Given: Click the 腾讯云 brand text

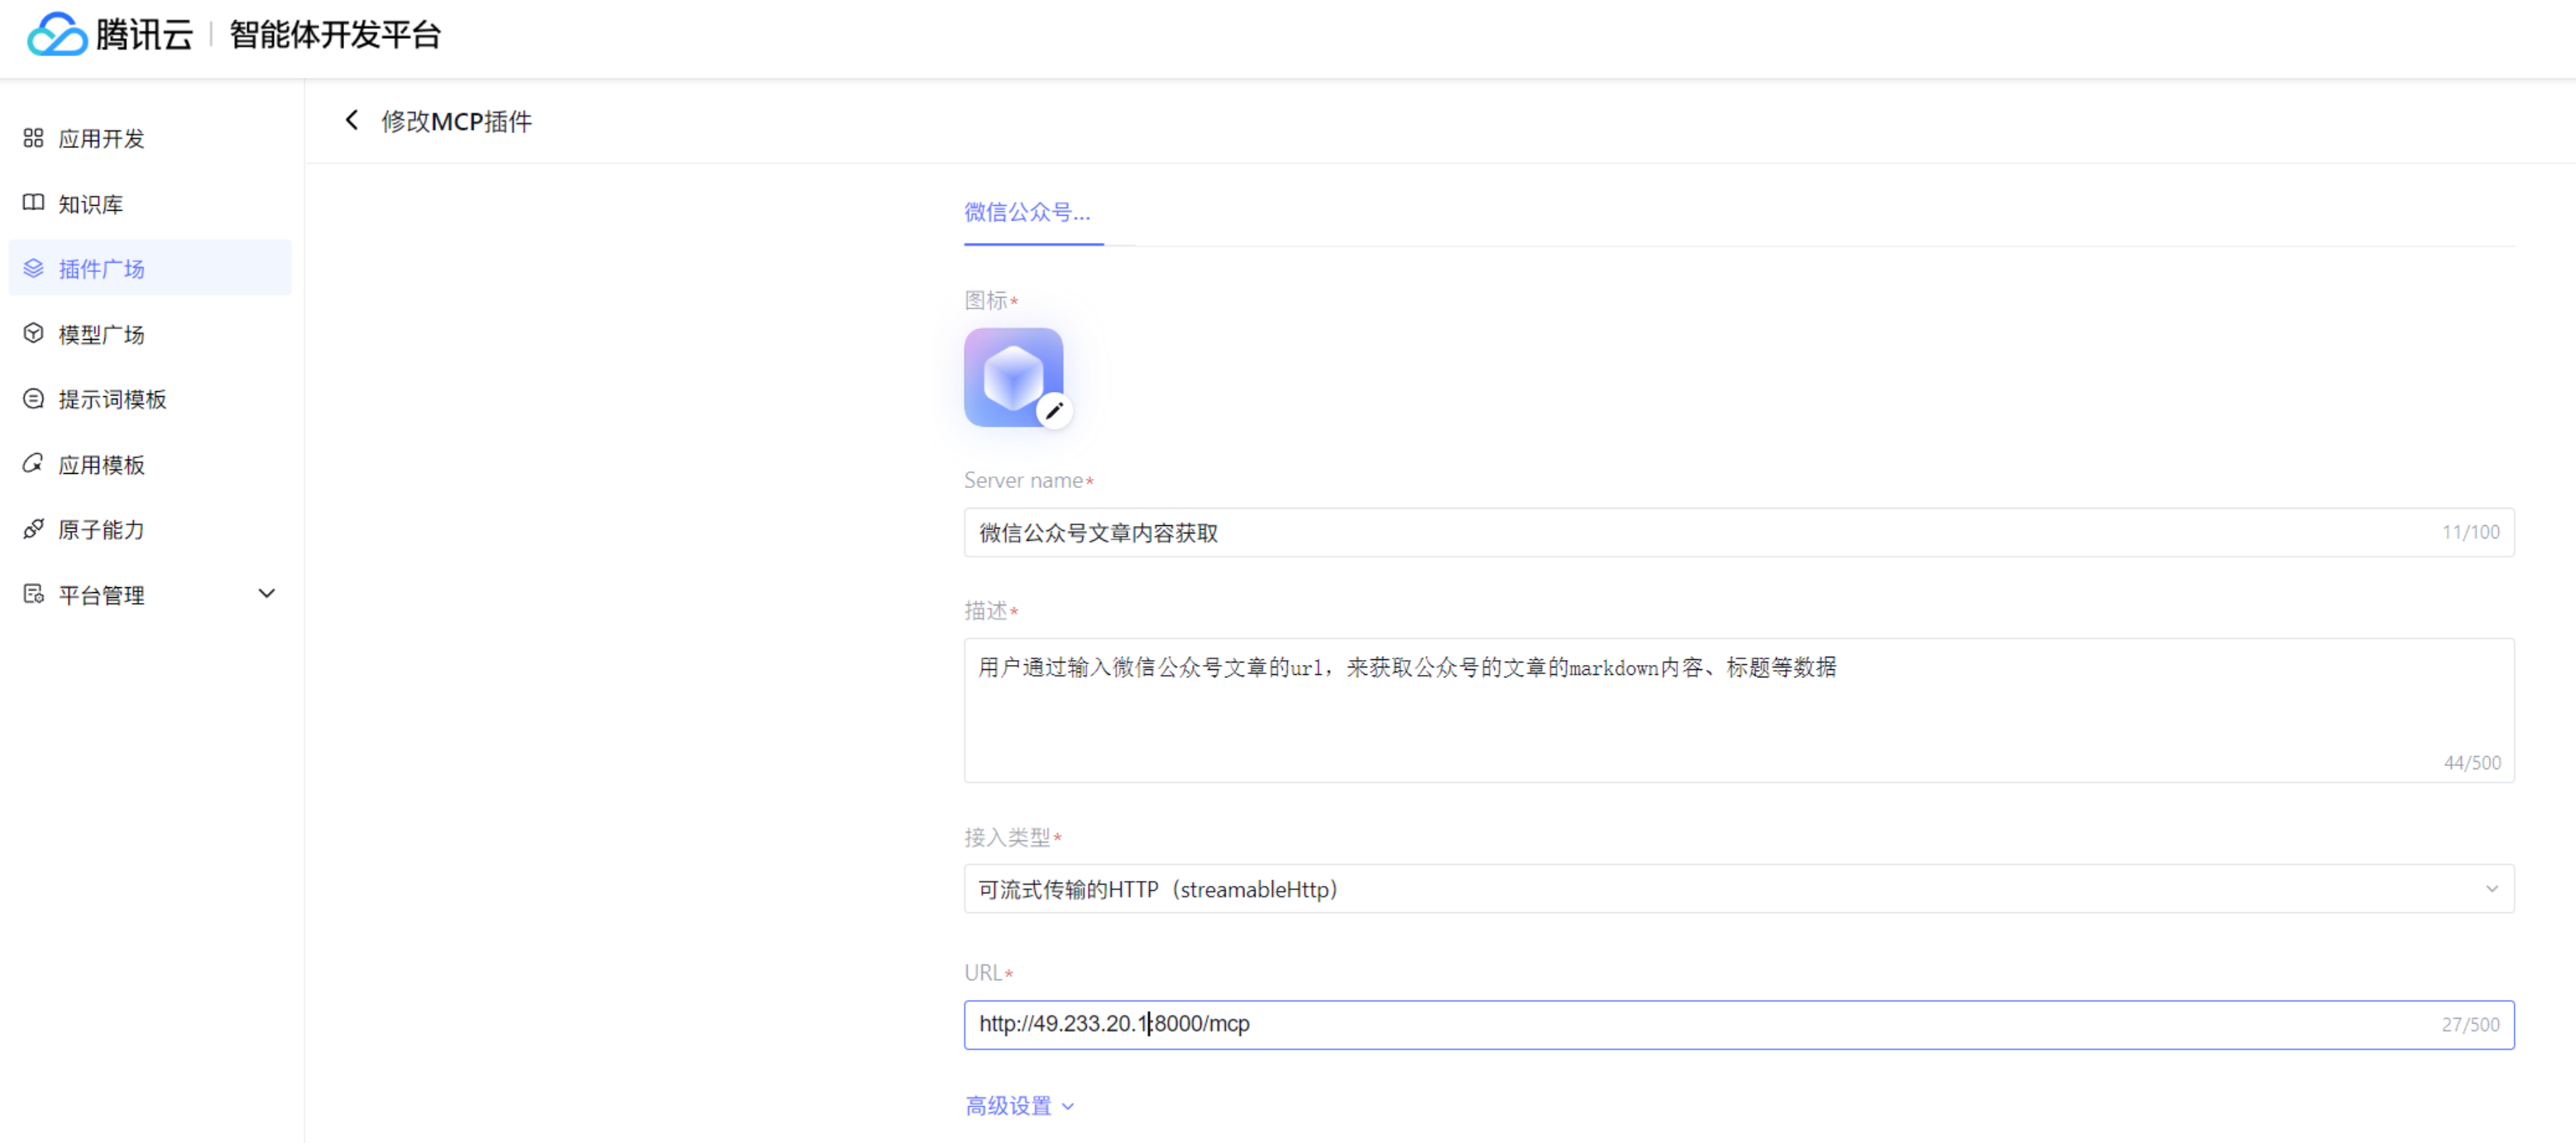Looking at the screenshot, I should tap(145, 35).
